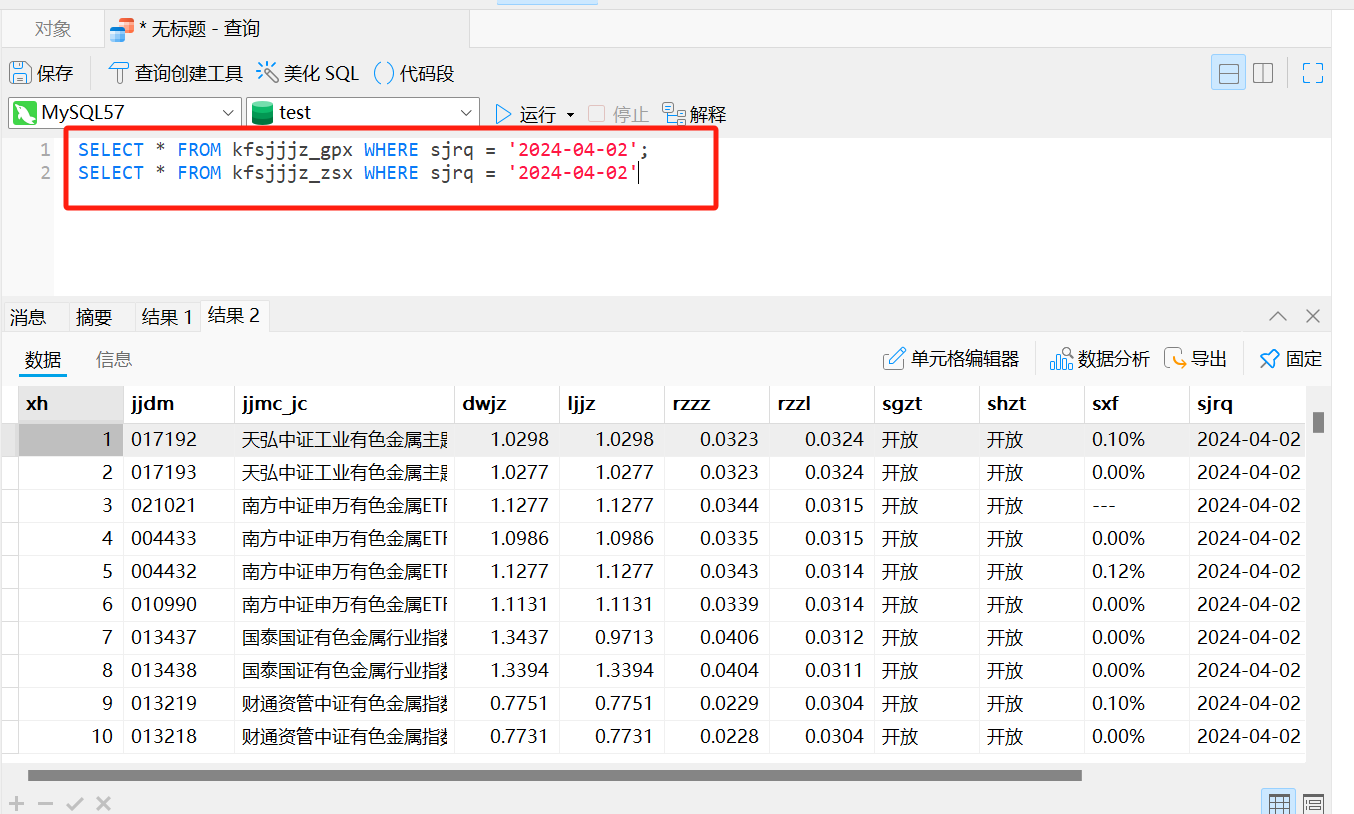Select dwjz cell value 1.3437
Screen dimensions: 1354x814
coord(506,637)
